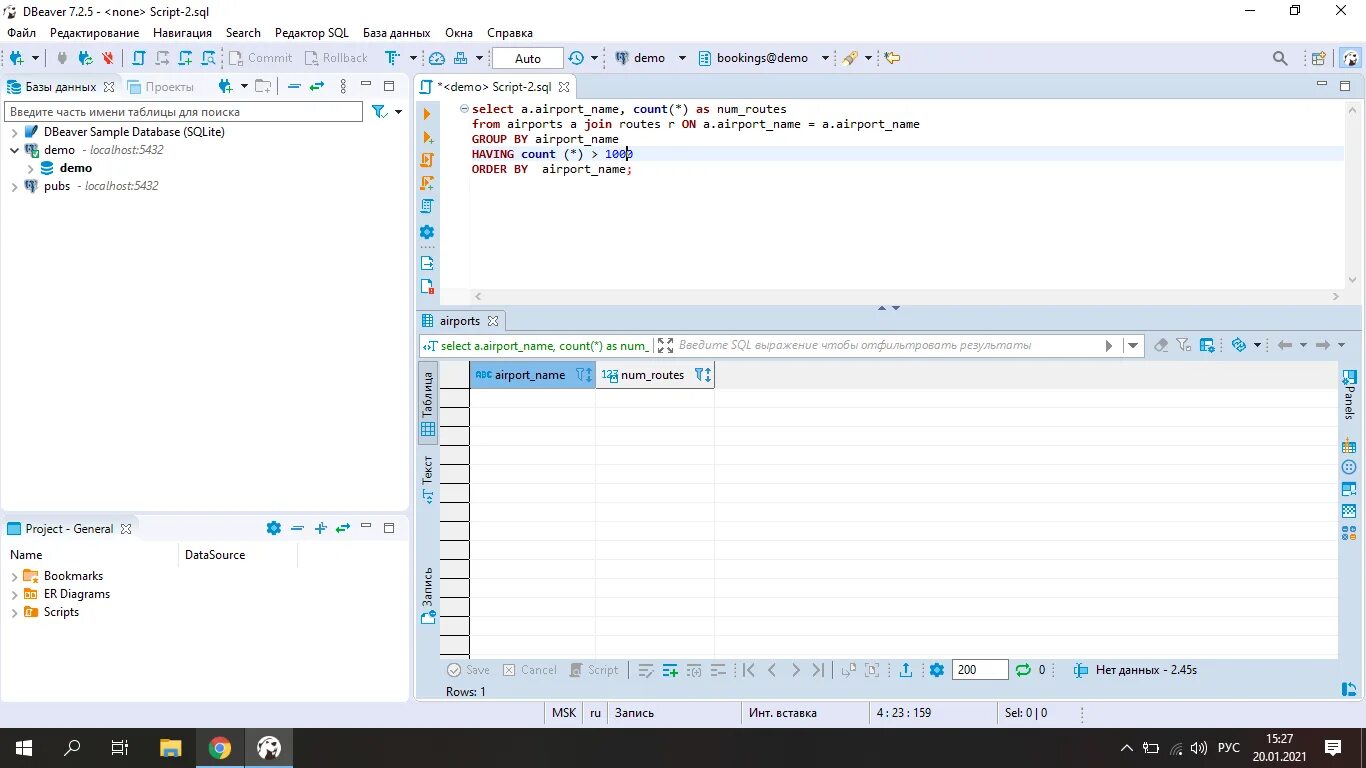Click the Add row icon in results toolbar
Image resolution: width=1366 pixels, height=768 pixels.
tap(670, 670)
